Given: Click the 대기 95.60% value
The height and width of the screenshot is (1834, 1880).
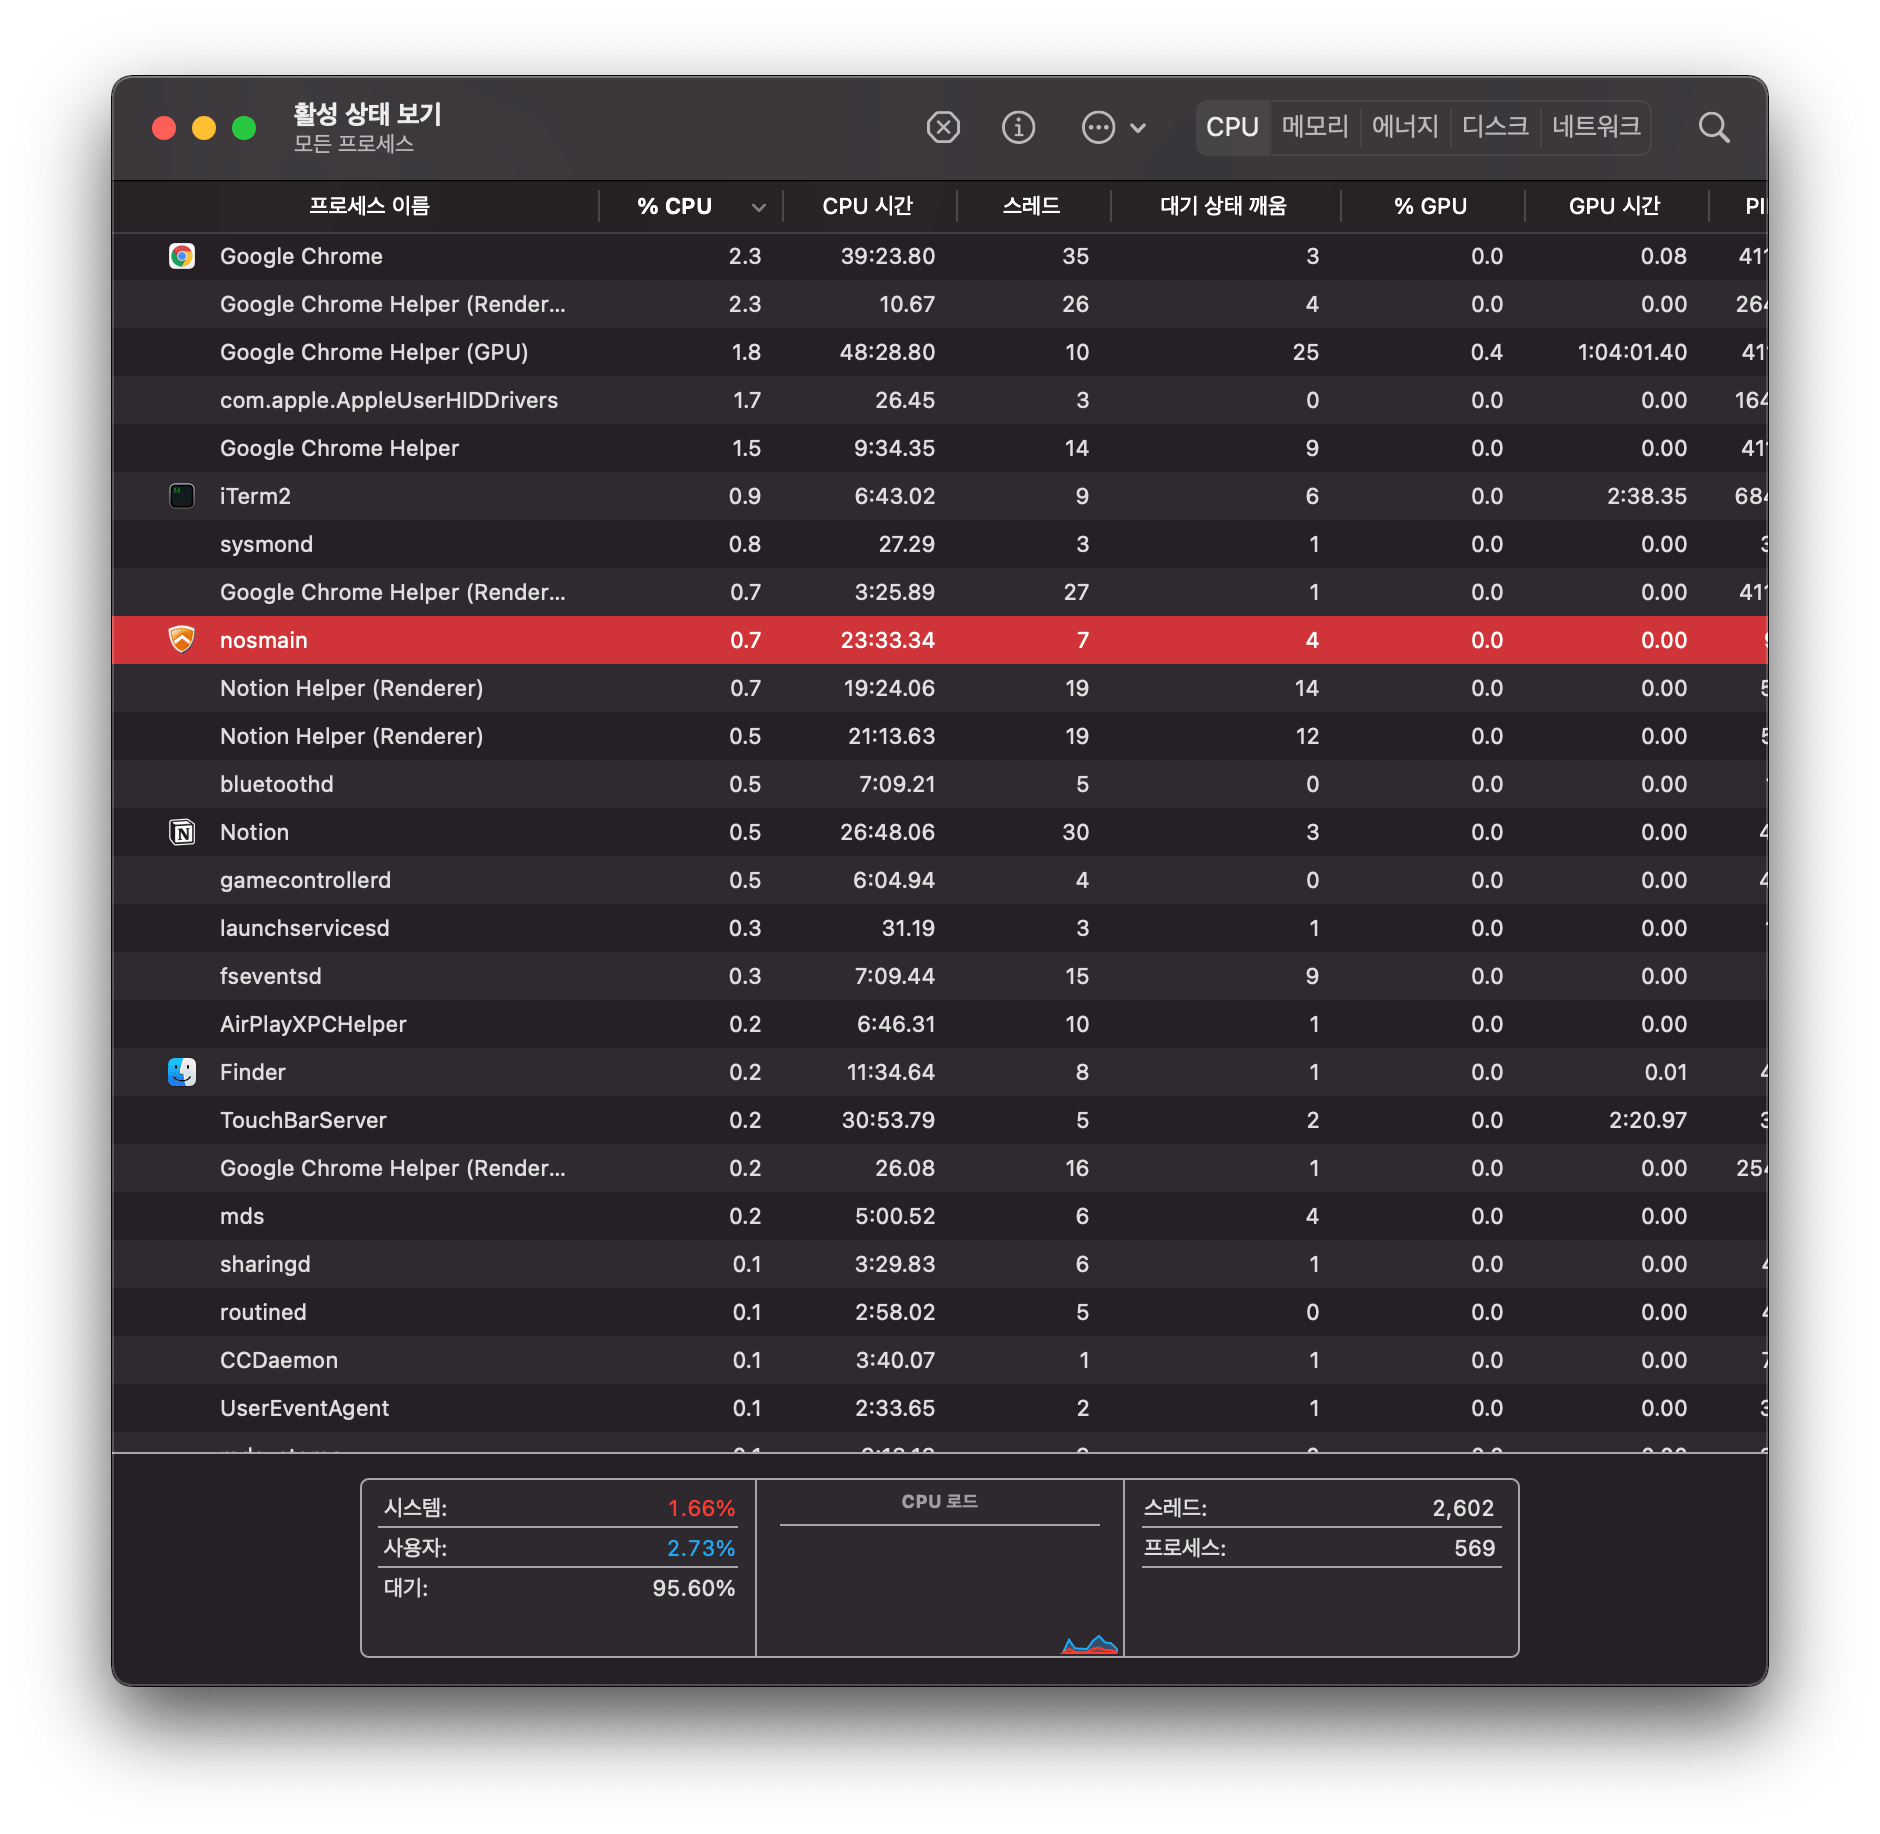Looking at the screenshot, I should click(693, 1588).
